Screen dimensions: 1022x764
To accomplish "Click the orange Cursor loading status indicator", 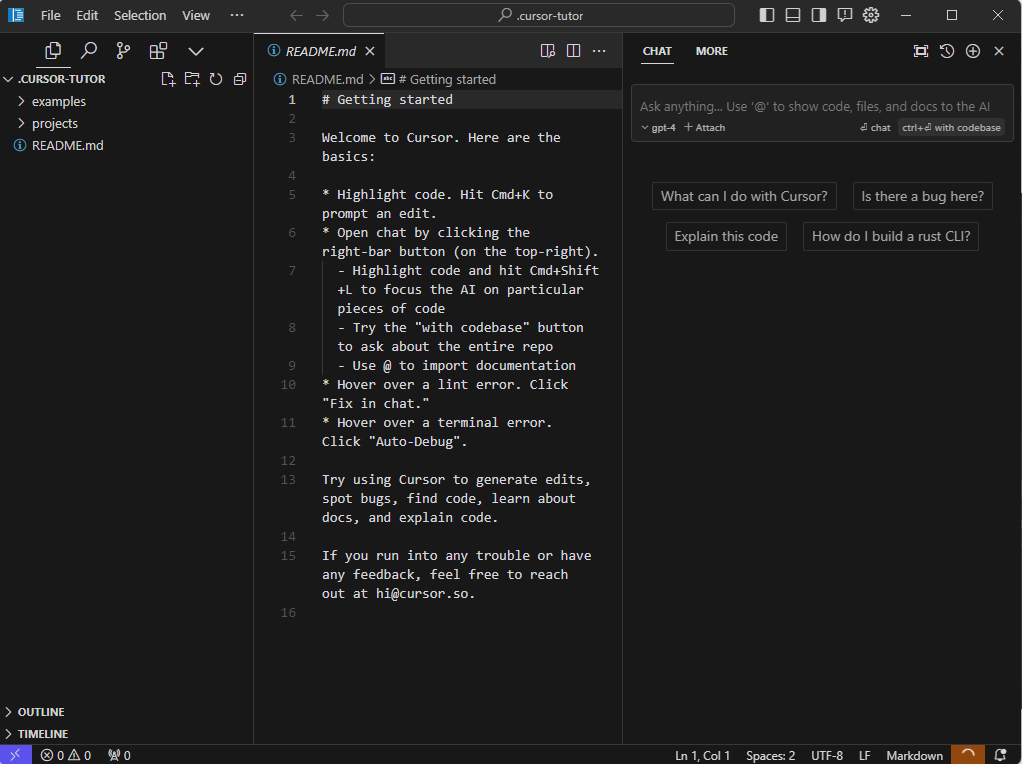I will (x=968, y=755).
